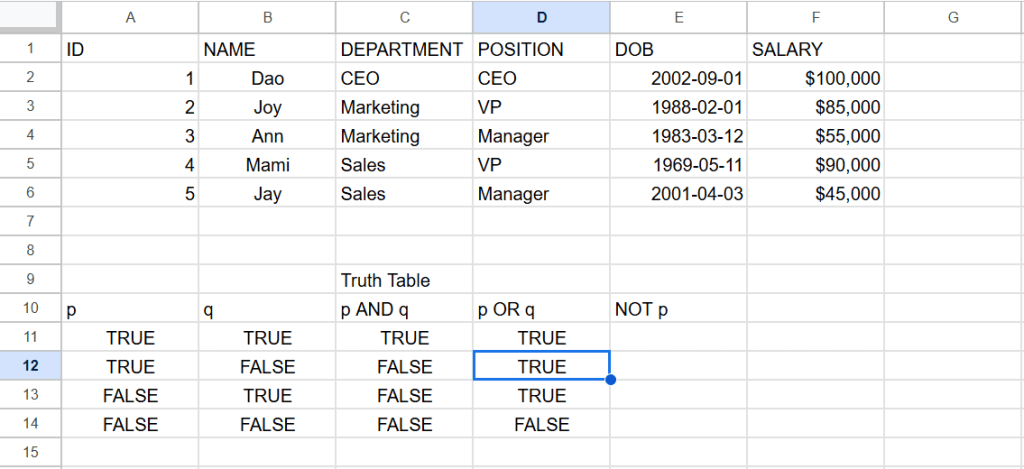1024x469 pixels.
Task: Select the $45,000 salary cell
Action: coord(815,194)
